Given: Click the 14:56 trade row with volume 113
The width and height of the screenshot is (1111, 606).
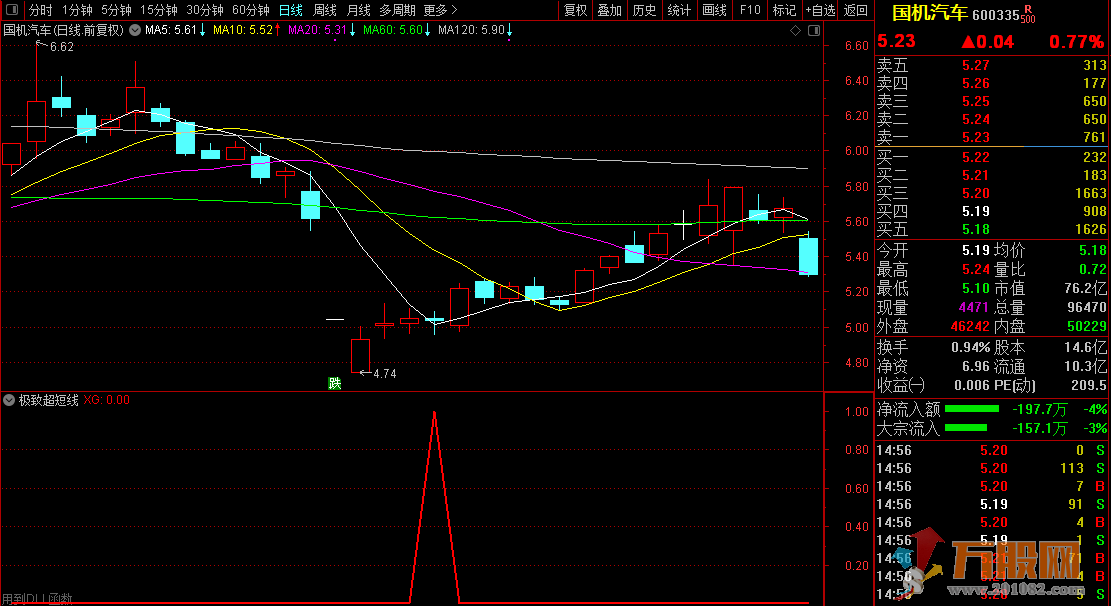Looking at the screenshot, I should [x=992, y=468].
